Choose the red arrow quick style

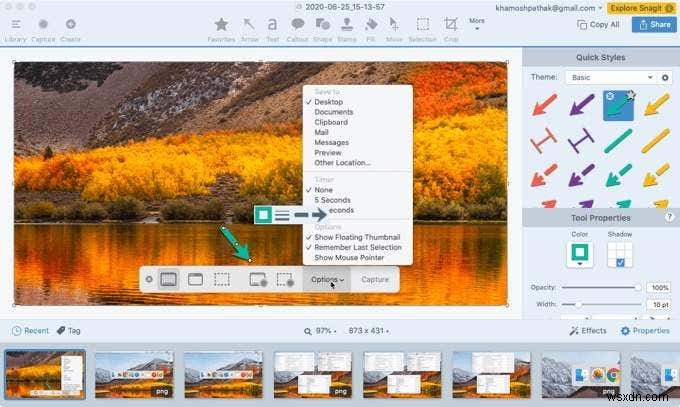(544, 105)
